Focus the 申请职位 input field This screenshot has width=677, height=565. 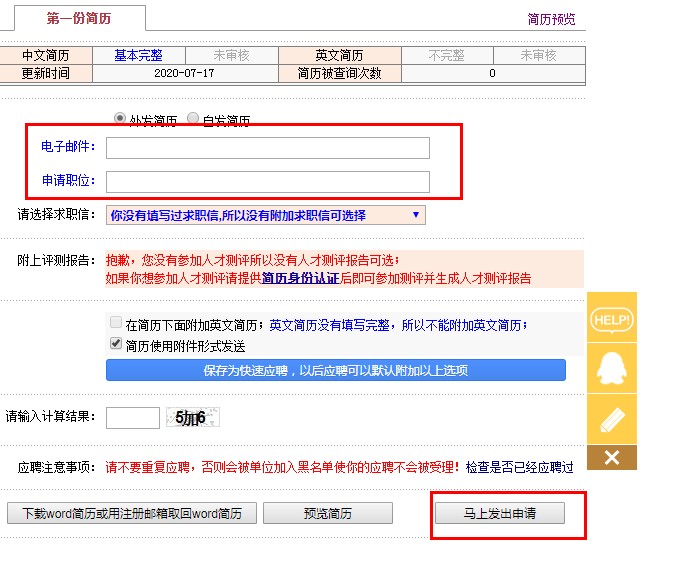coord(268,182)
